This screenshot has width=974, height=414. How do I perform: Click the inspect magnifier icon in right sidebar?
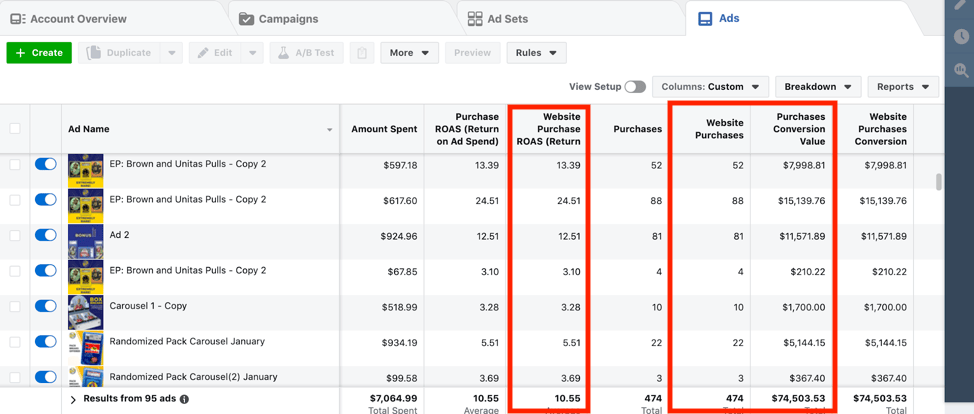(961, 70)
